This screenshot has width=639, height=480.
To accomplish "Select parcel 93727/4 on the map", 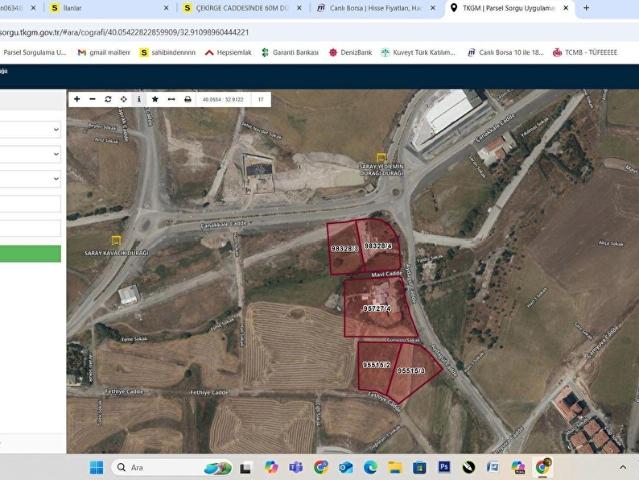I will click(x=377, y=308).
